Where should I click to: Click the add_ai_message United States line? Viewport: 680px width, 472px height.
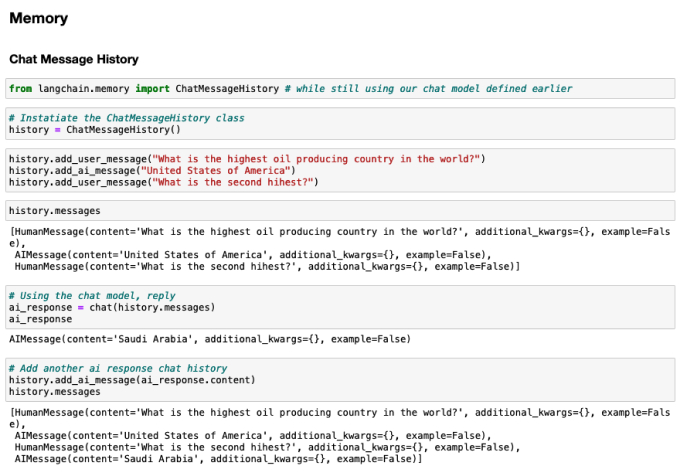(152, 170)
